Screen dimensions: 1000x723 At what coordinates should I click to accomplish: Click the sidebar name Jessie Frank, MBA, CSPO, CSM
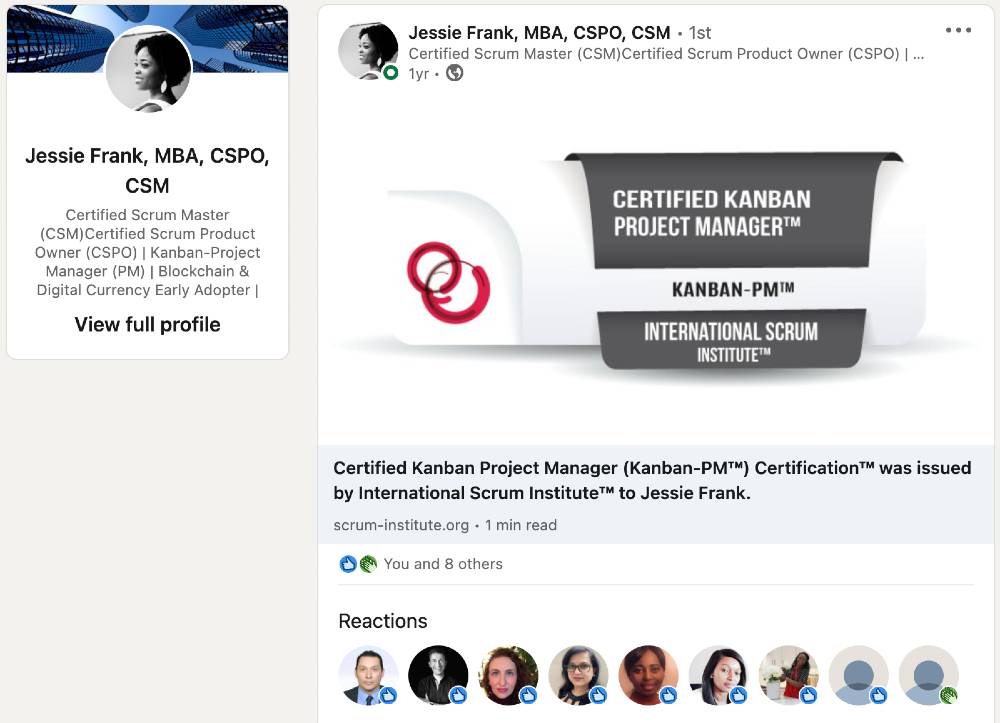pos(147,170)
